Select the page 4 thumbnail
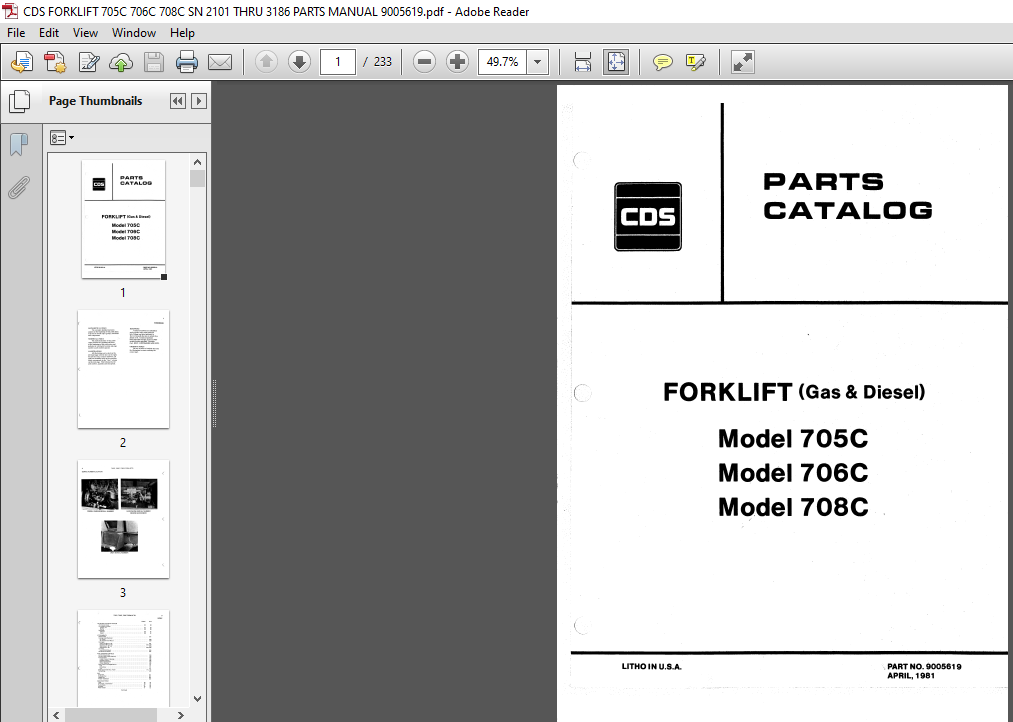The width and height of the screenshot is (1013, 722). pyautogui.click(x=123, y=658)
